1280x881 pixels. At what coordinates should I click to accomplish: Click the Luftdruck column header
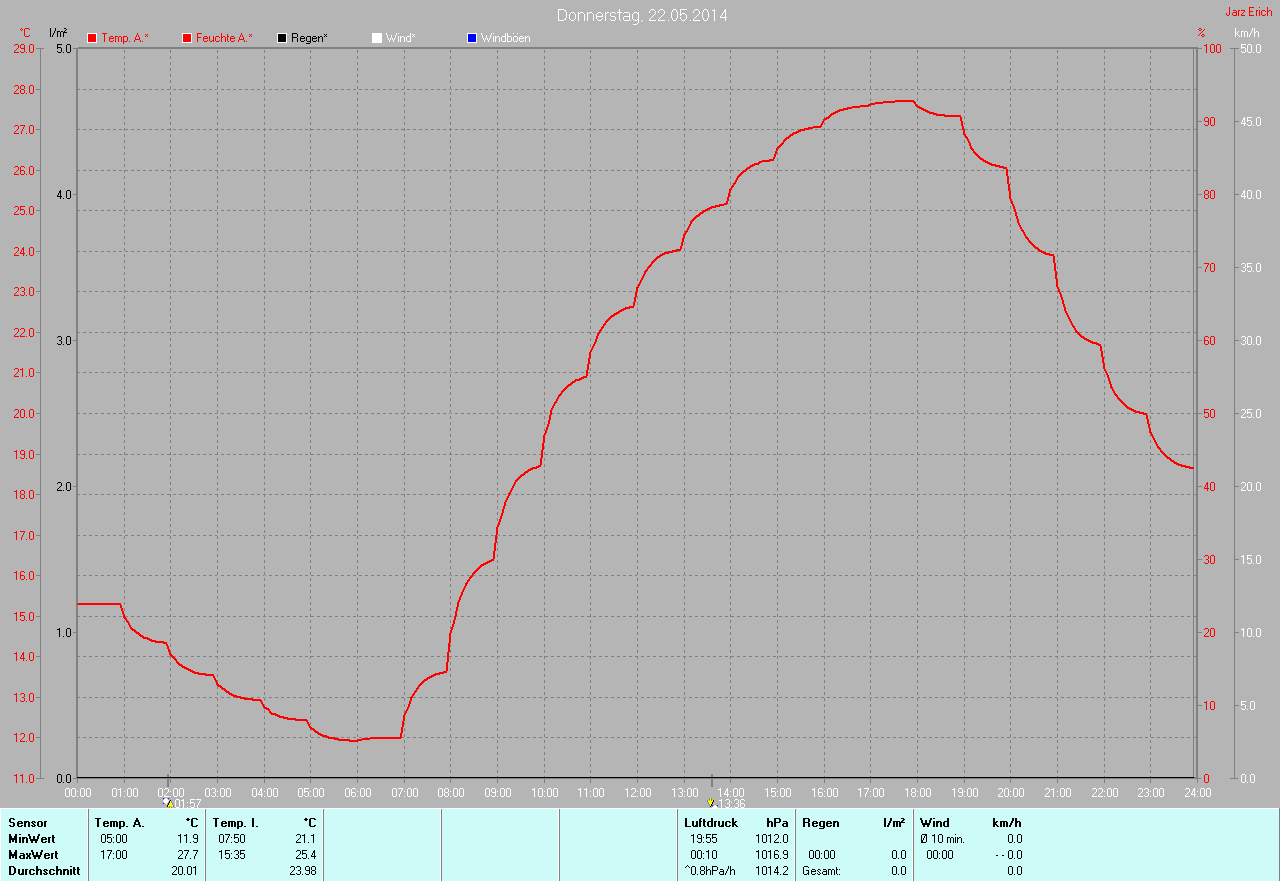711,823
